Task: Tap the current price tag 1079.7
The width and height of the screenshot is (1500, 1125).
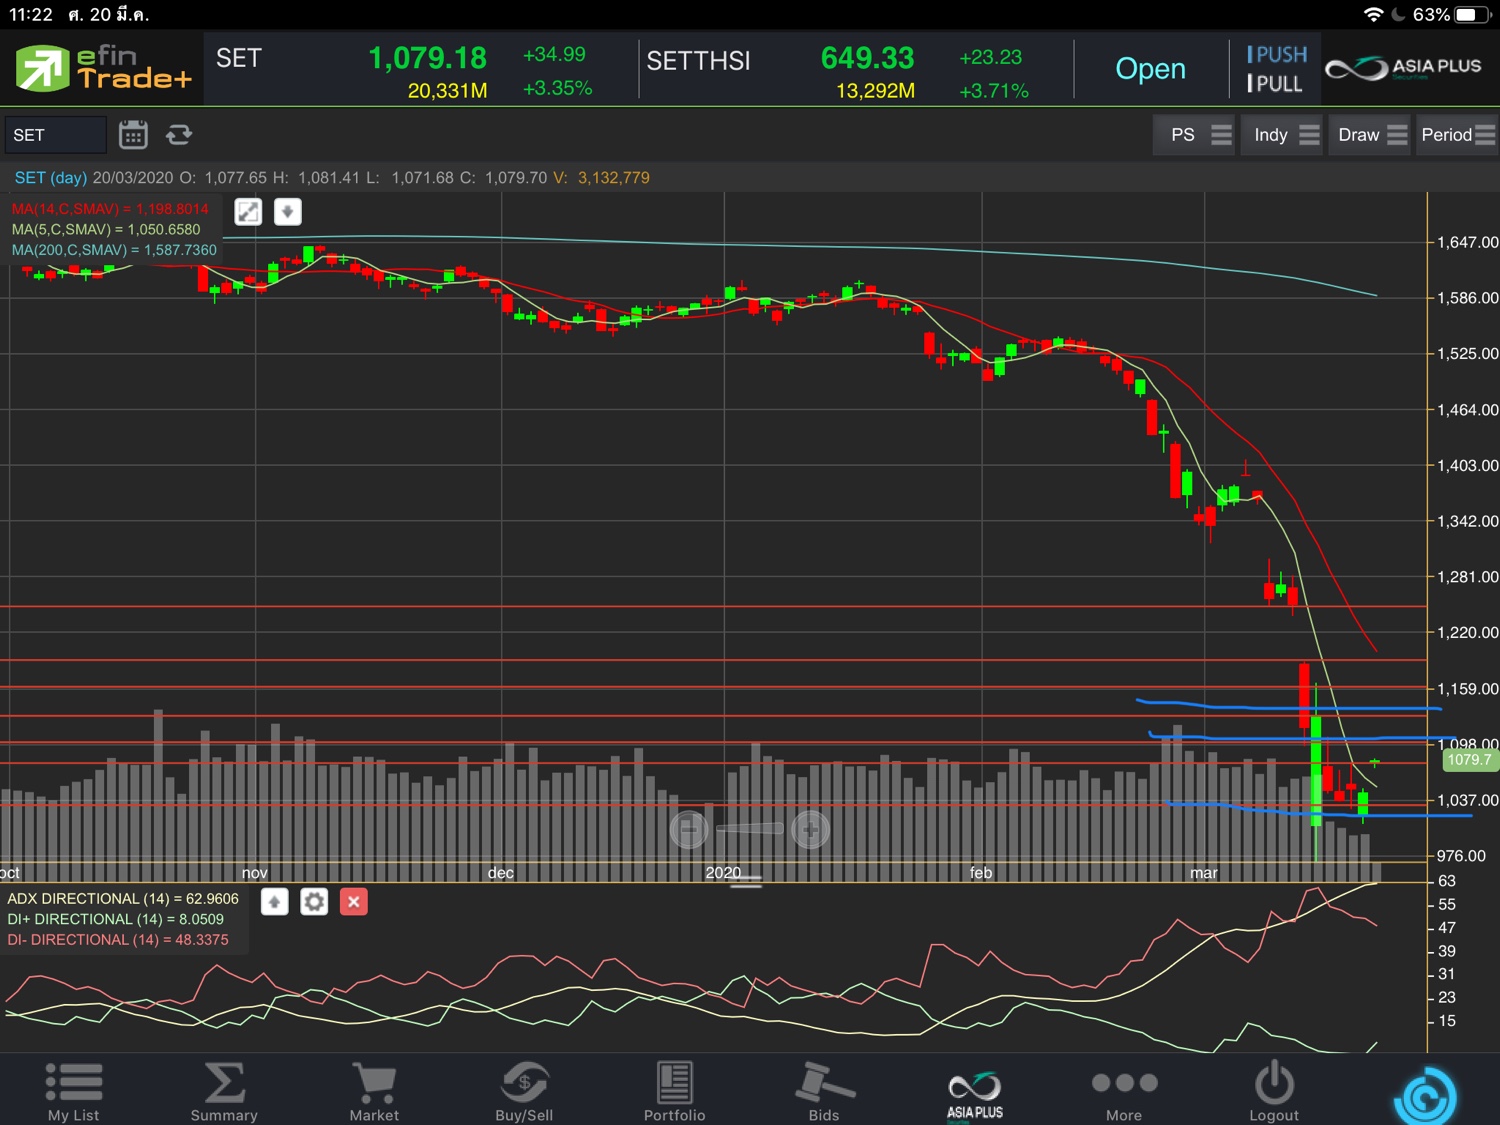Action: (1468, 760)
